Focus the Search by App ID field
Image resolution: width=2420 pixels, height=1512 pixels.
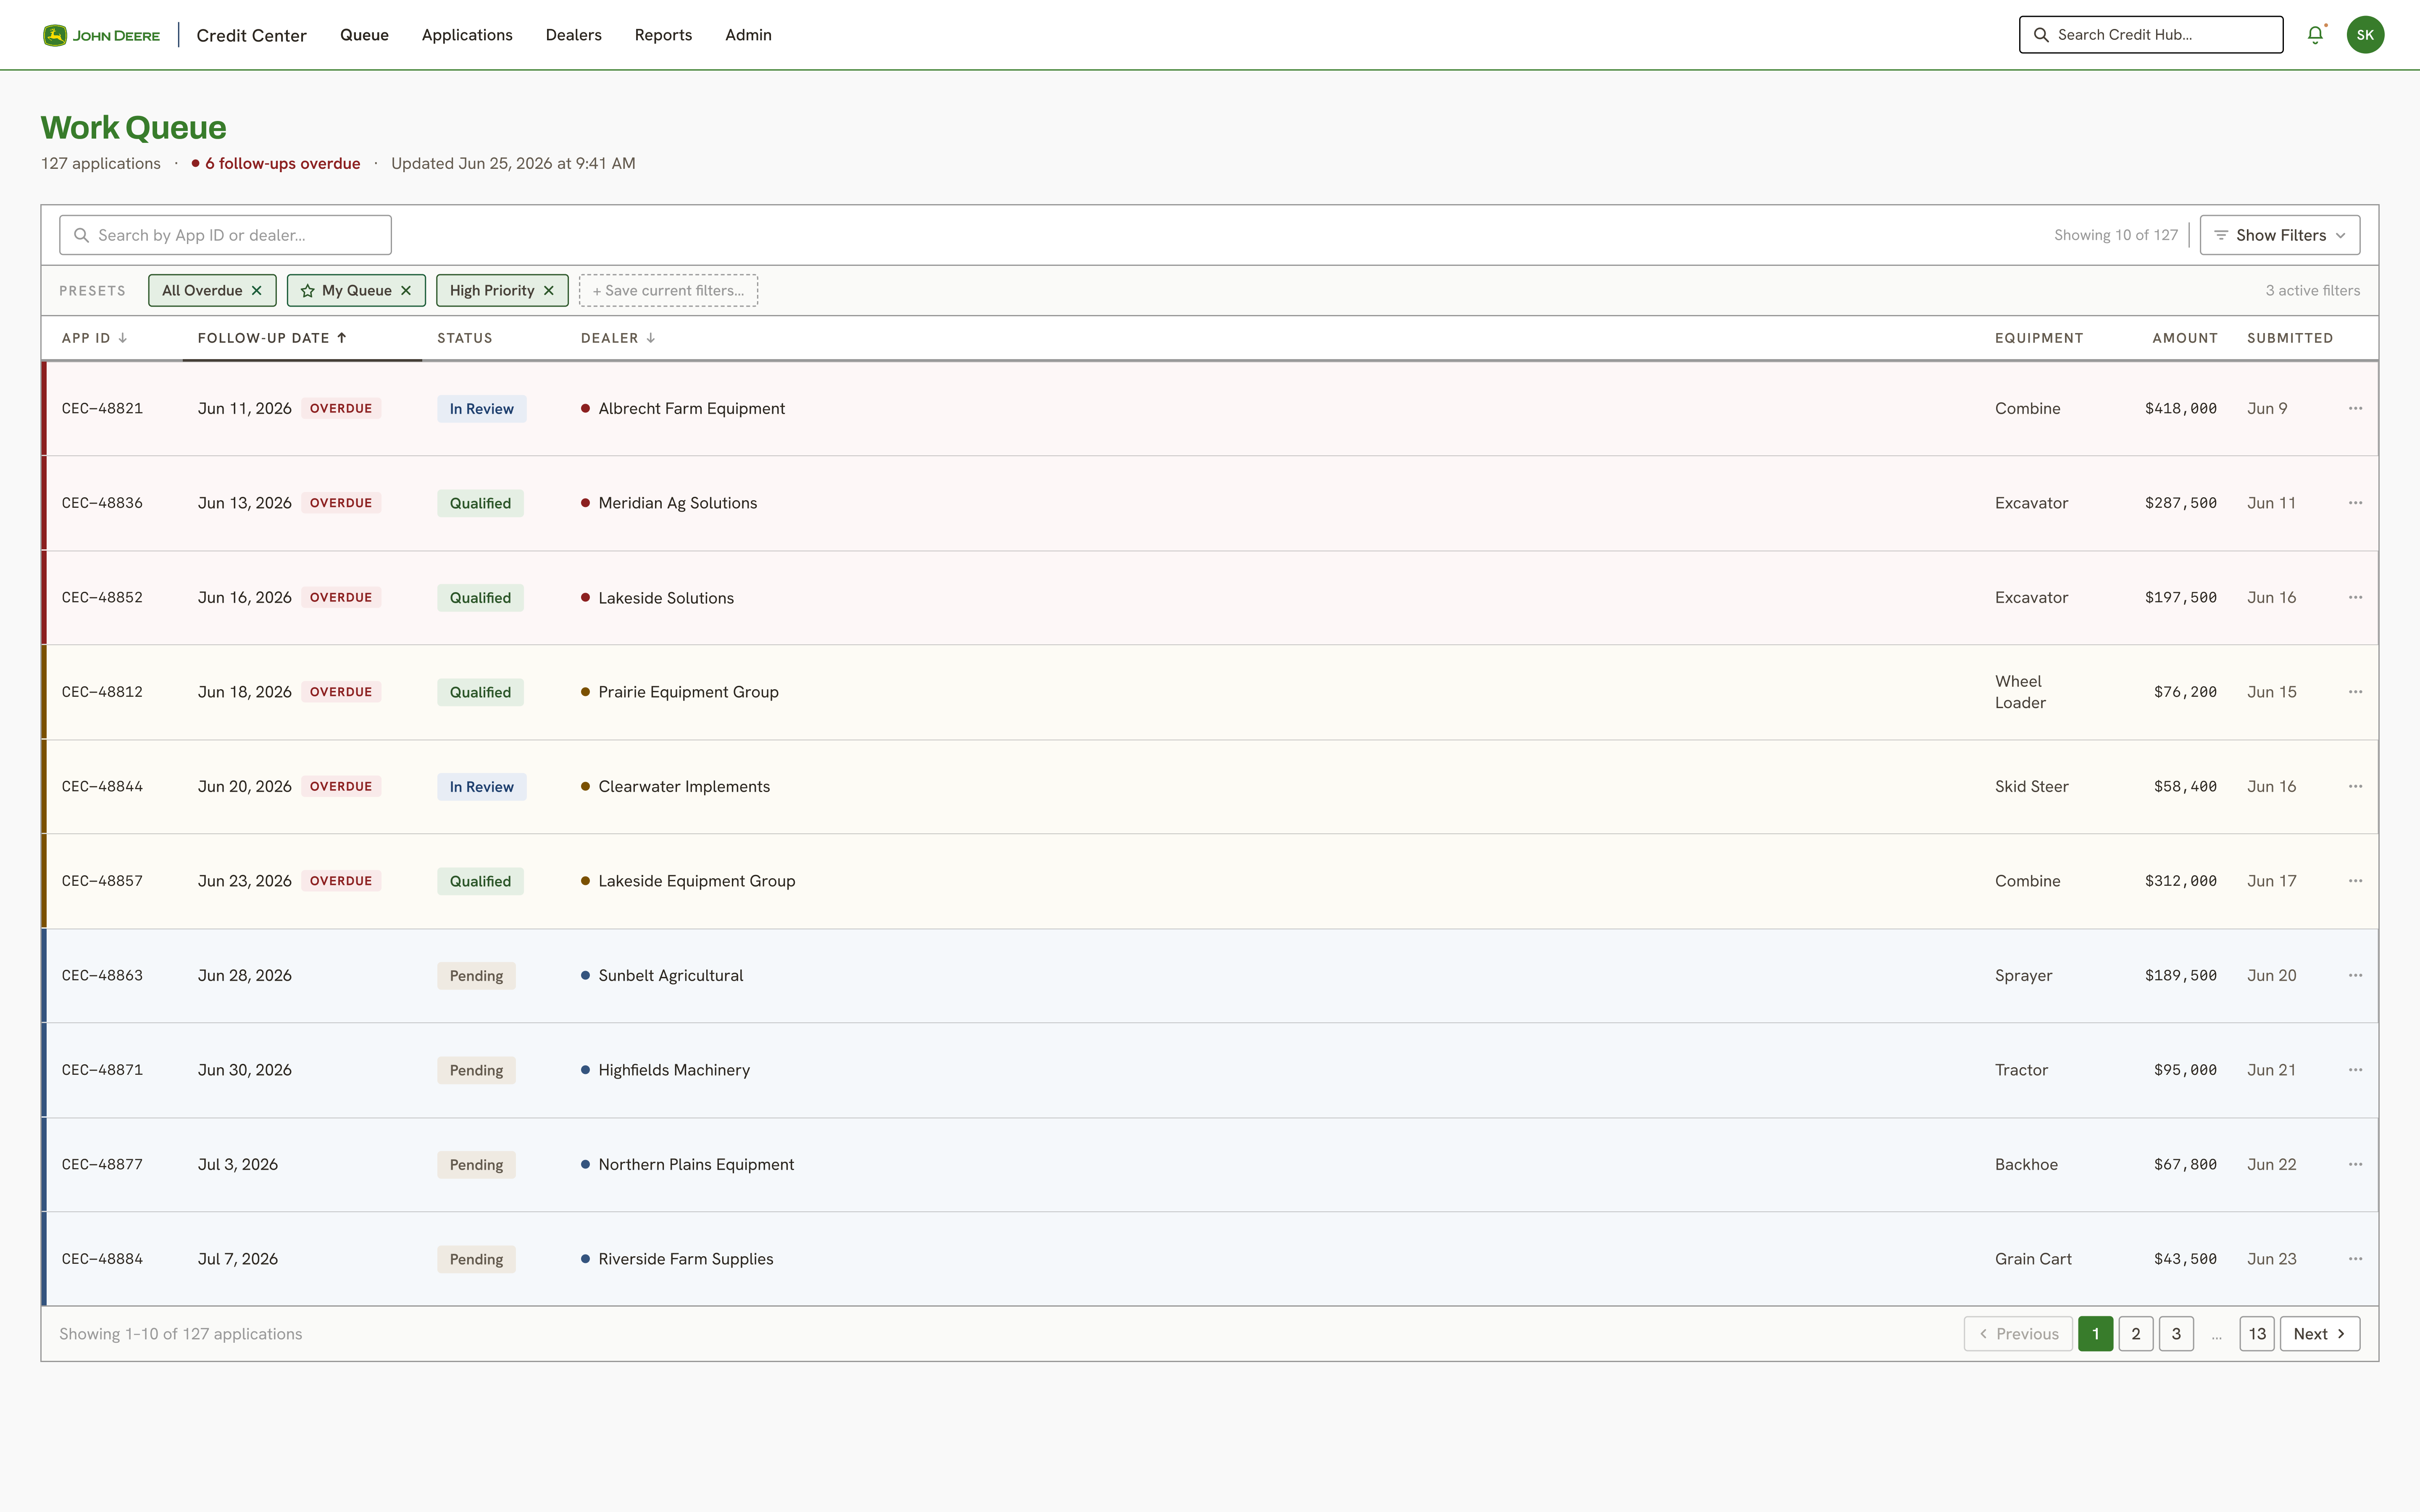click(x=225, y=235)
